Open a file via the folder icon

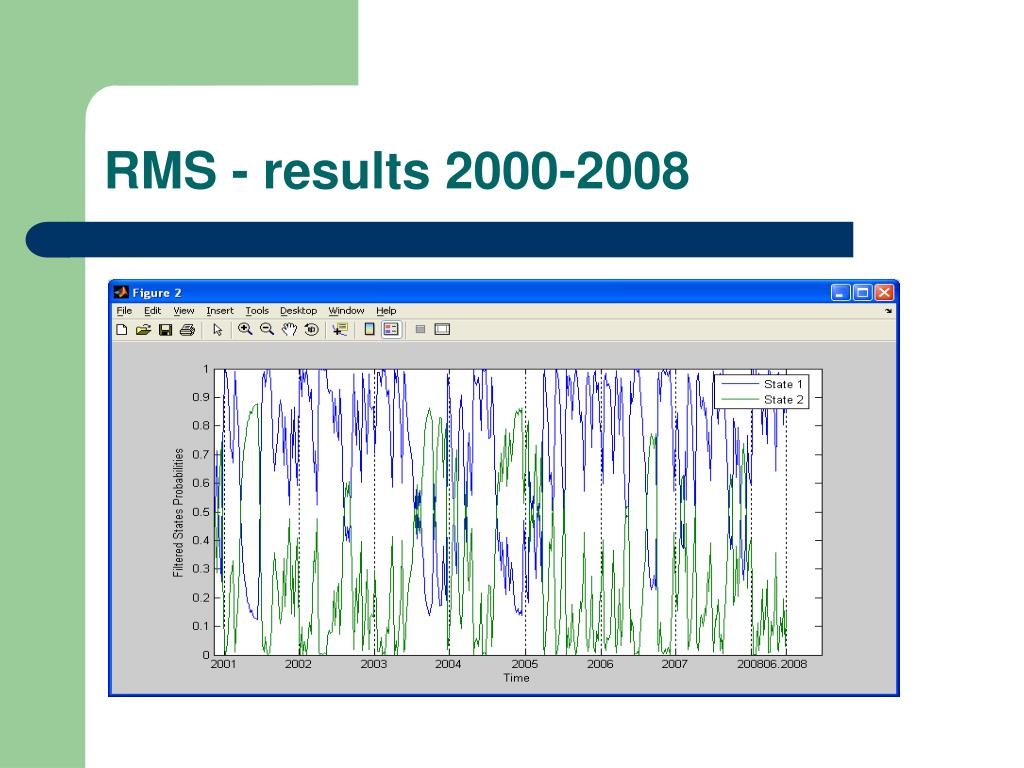click(x=143, y=330)
